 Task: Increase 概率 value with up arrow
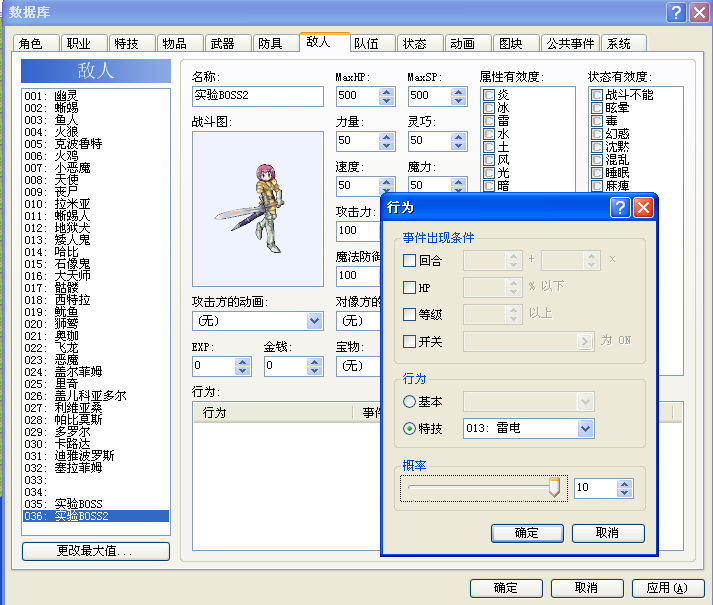(x=625, y=484)
